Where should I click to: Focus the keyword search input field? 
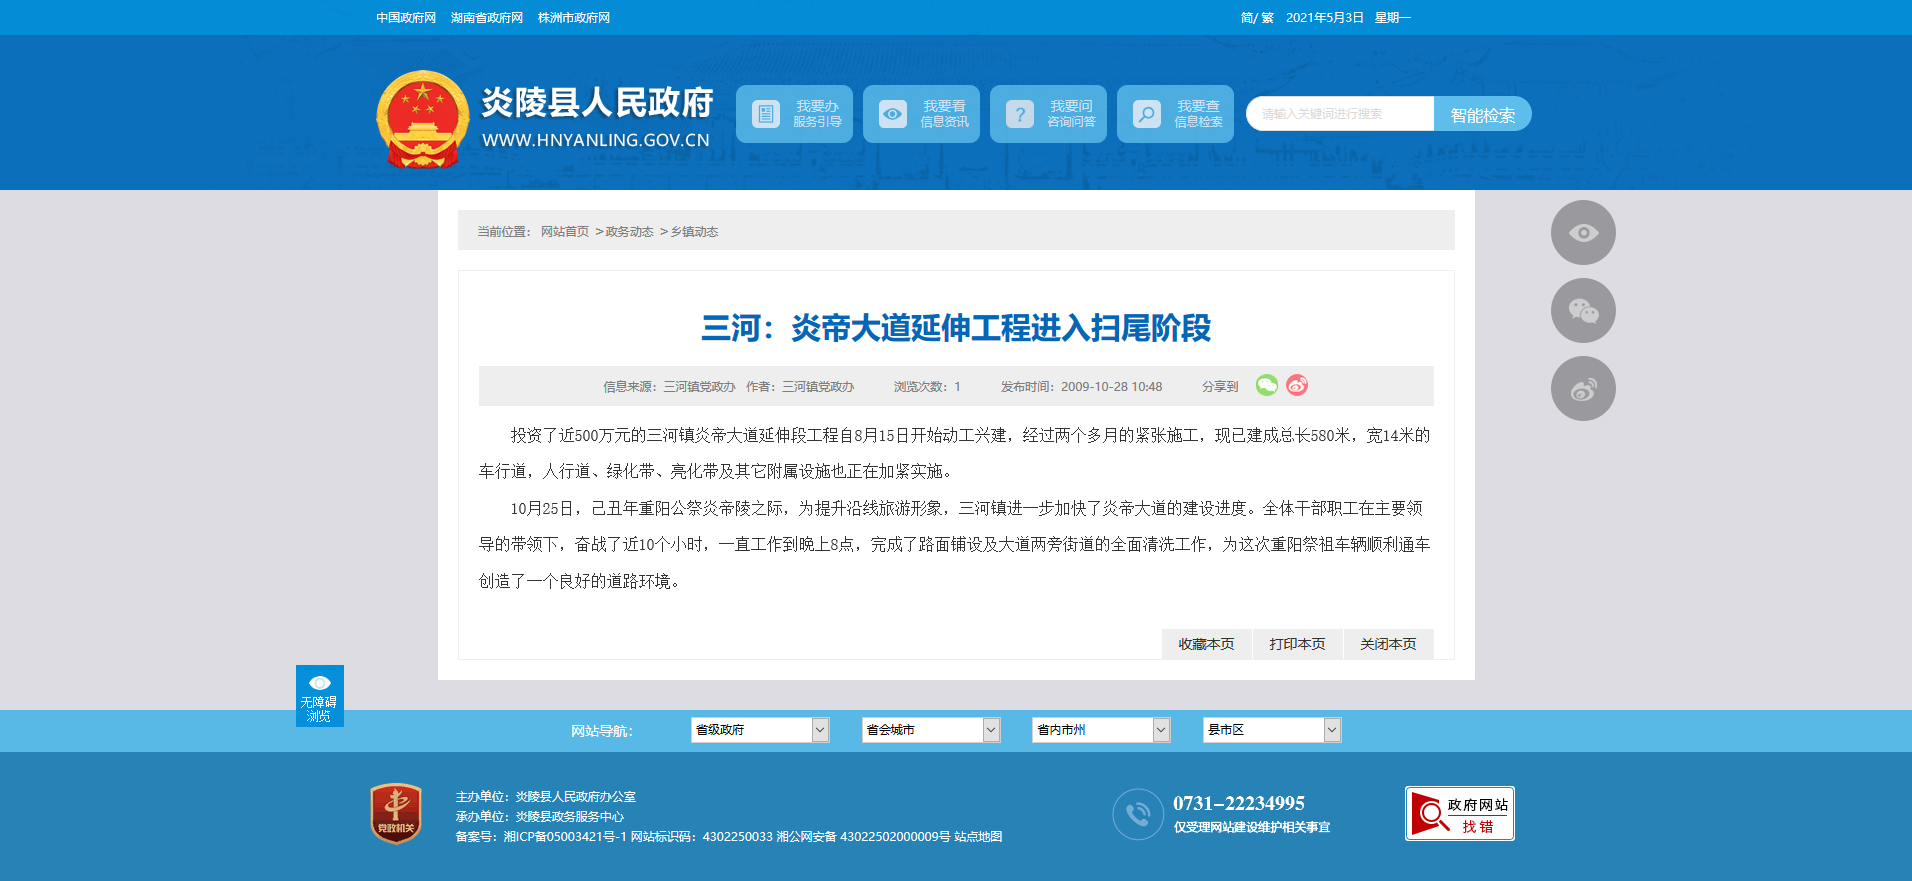(1340, 114)
